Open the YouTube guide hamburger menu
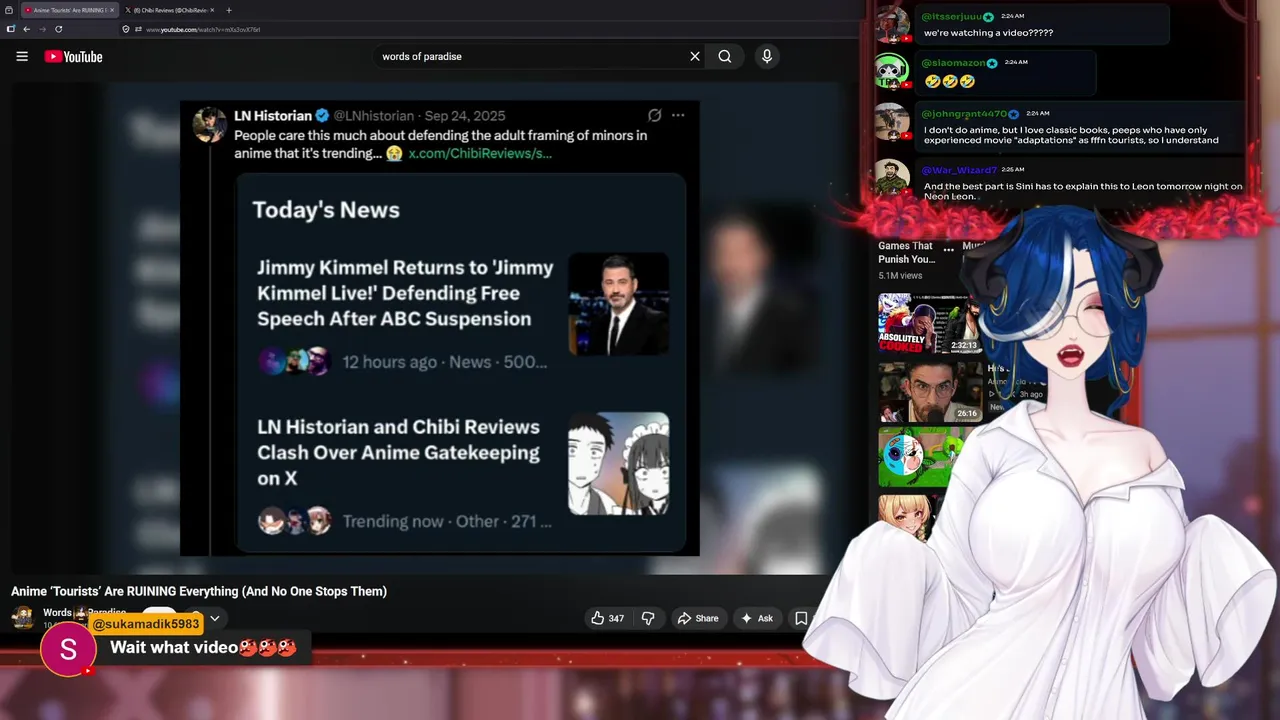The width and height of the screenshot is (1280, 720). point(22,57)
